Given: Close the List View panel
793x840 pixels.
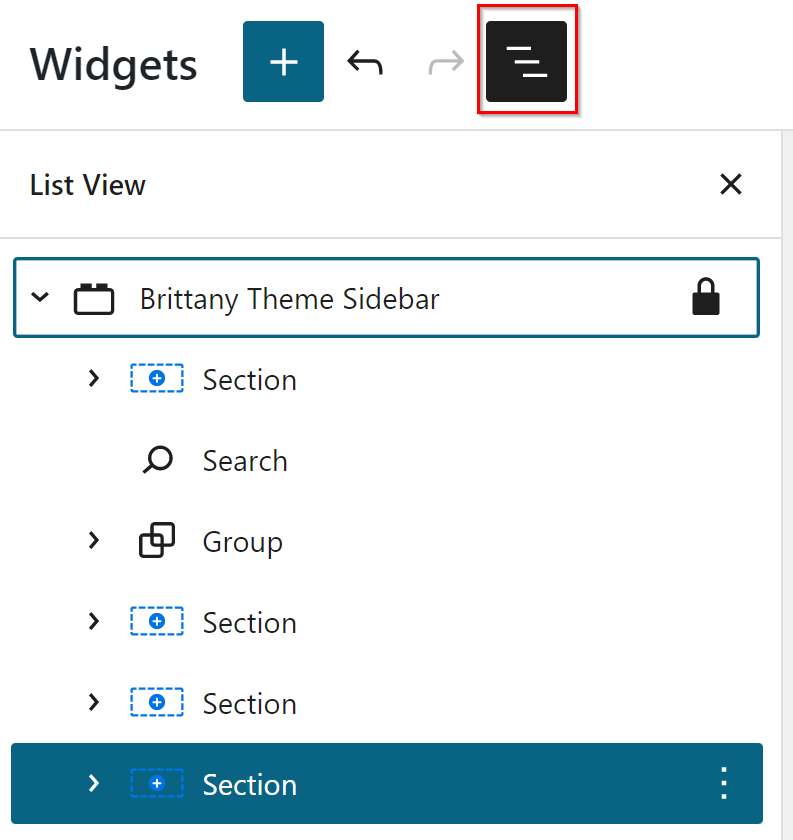Looking at the screenshot, I should click(x=731, y=184).
